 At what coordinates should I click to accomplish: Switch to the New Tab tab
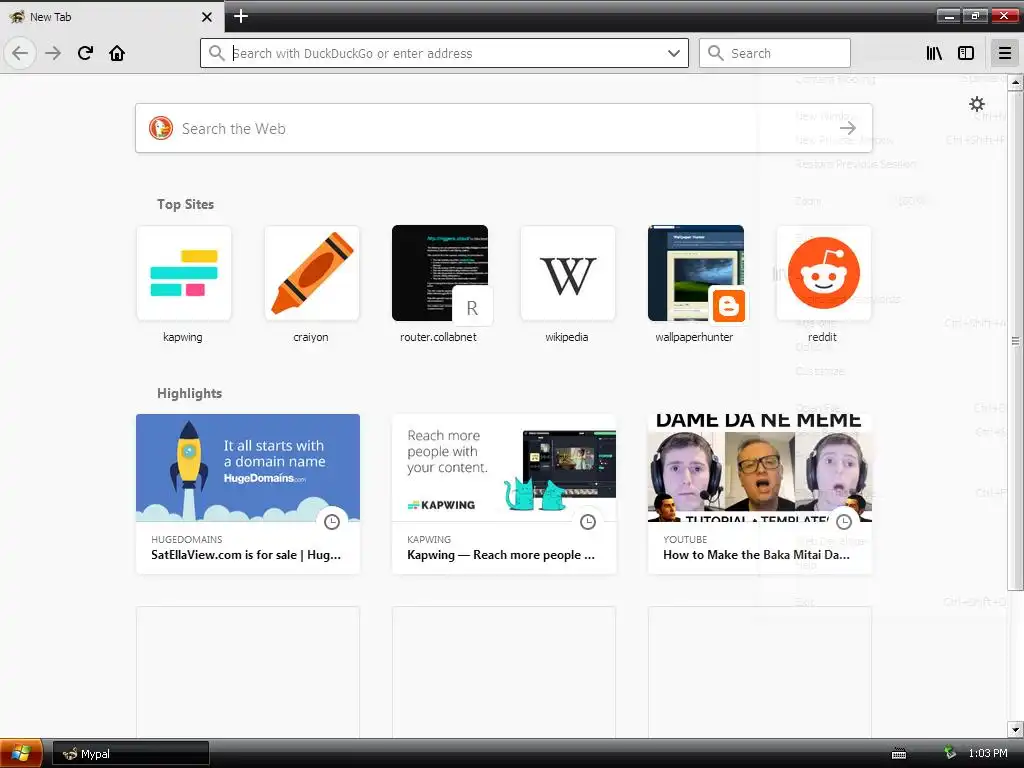pyautogui.click(x=112, y=16)
